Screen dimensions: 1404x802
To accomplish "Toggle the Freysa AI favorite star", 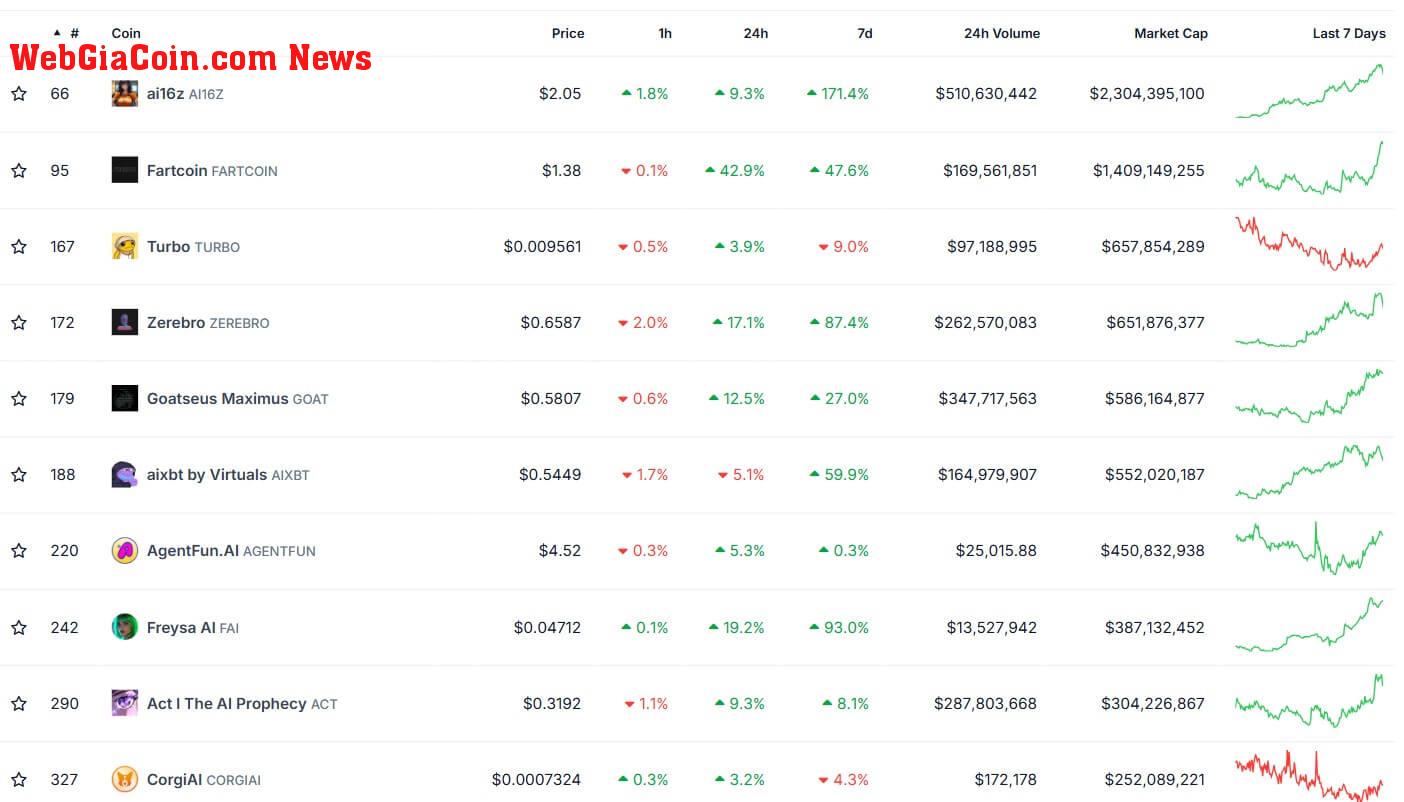I will (x=19, y=628).
